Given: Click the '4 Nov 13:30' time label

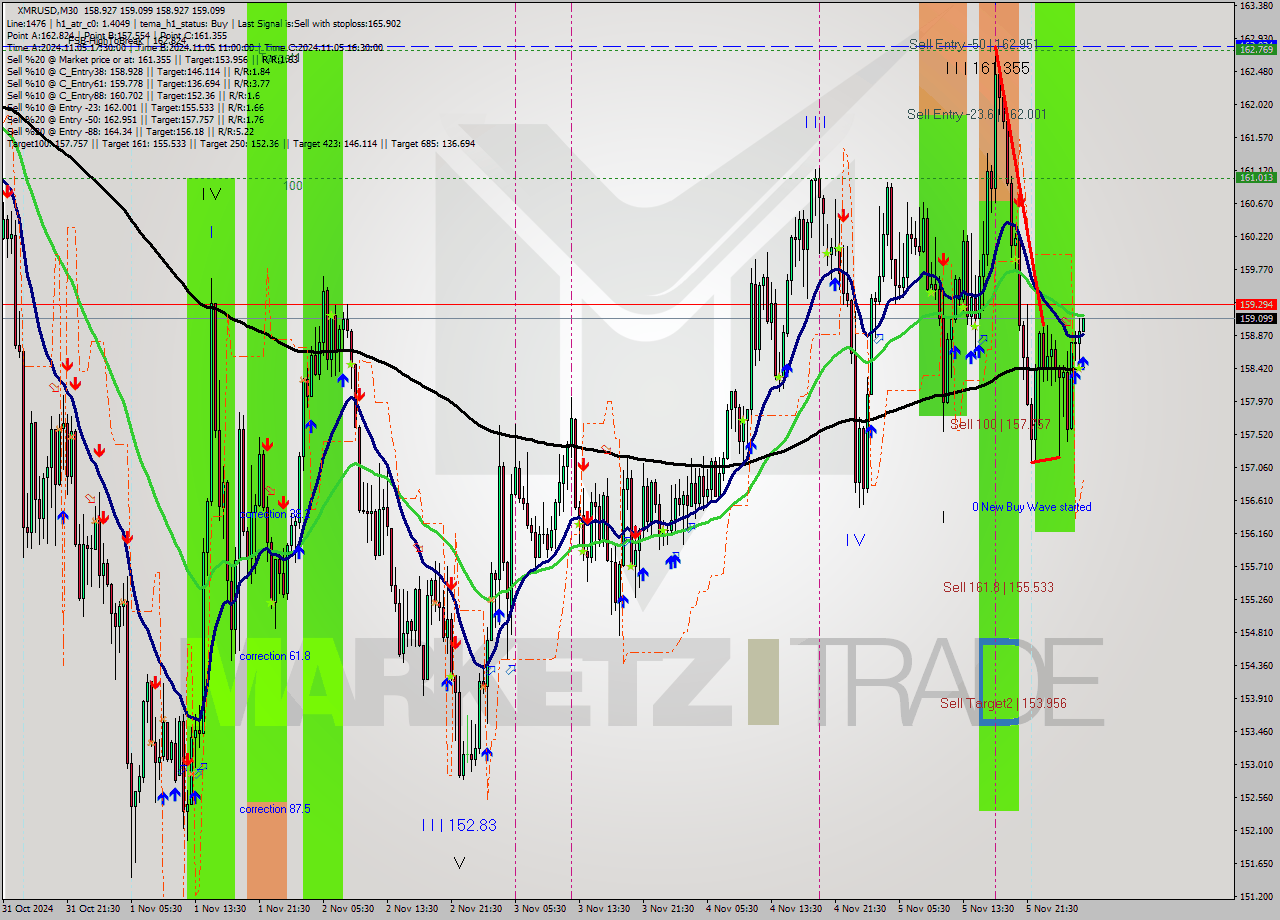Looking at the screenshot, I should [x=797, y=909].
